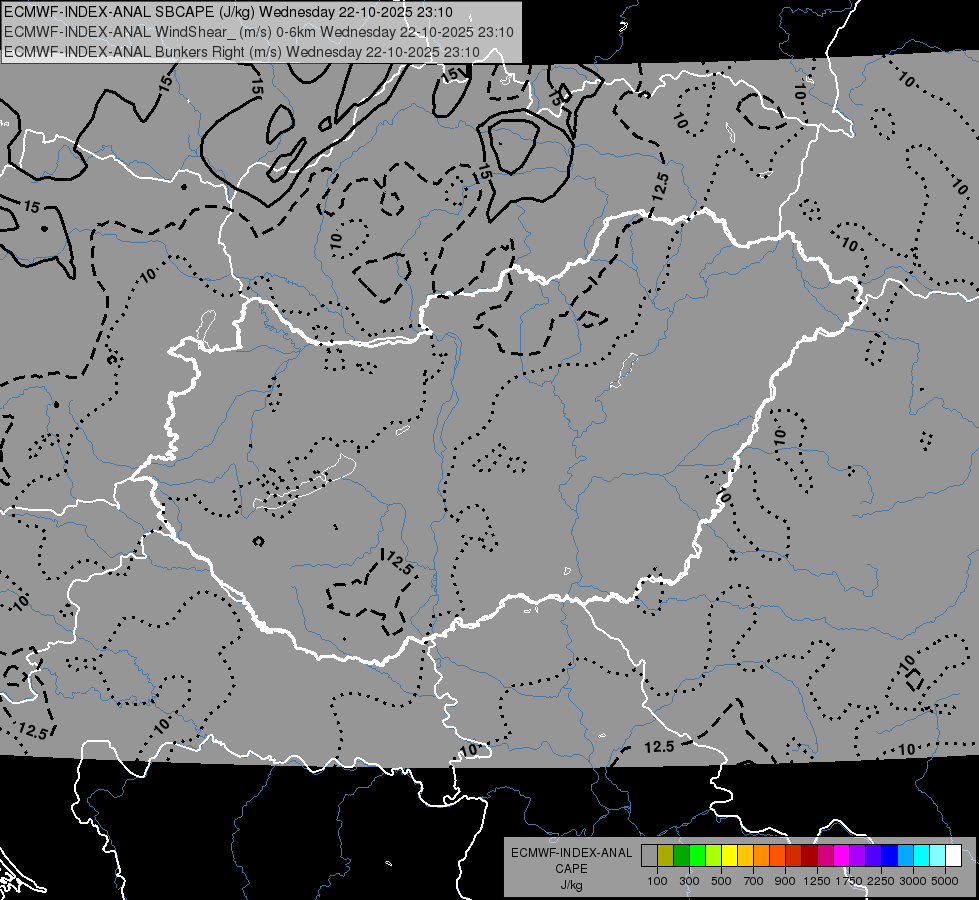Choose the lime swatch left of 500
The height and width of the screenshot is (900, 979).
point(714,856)
